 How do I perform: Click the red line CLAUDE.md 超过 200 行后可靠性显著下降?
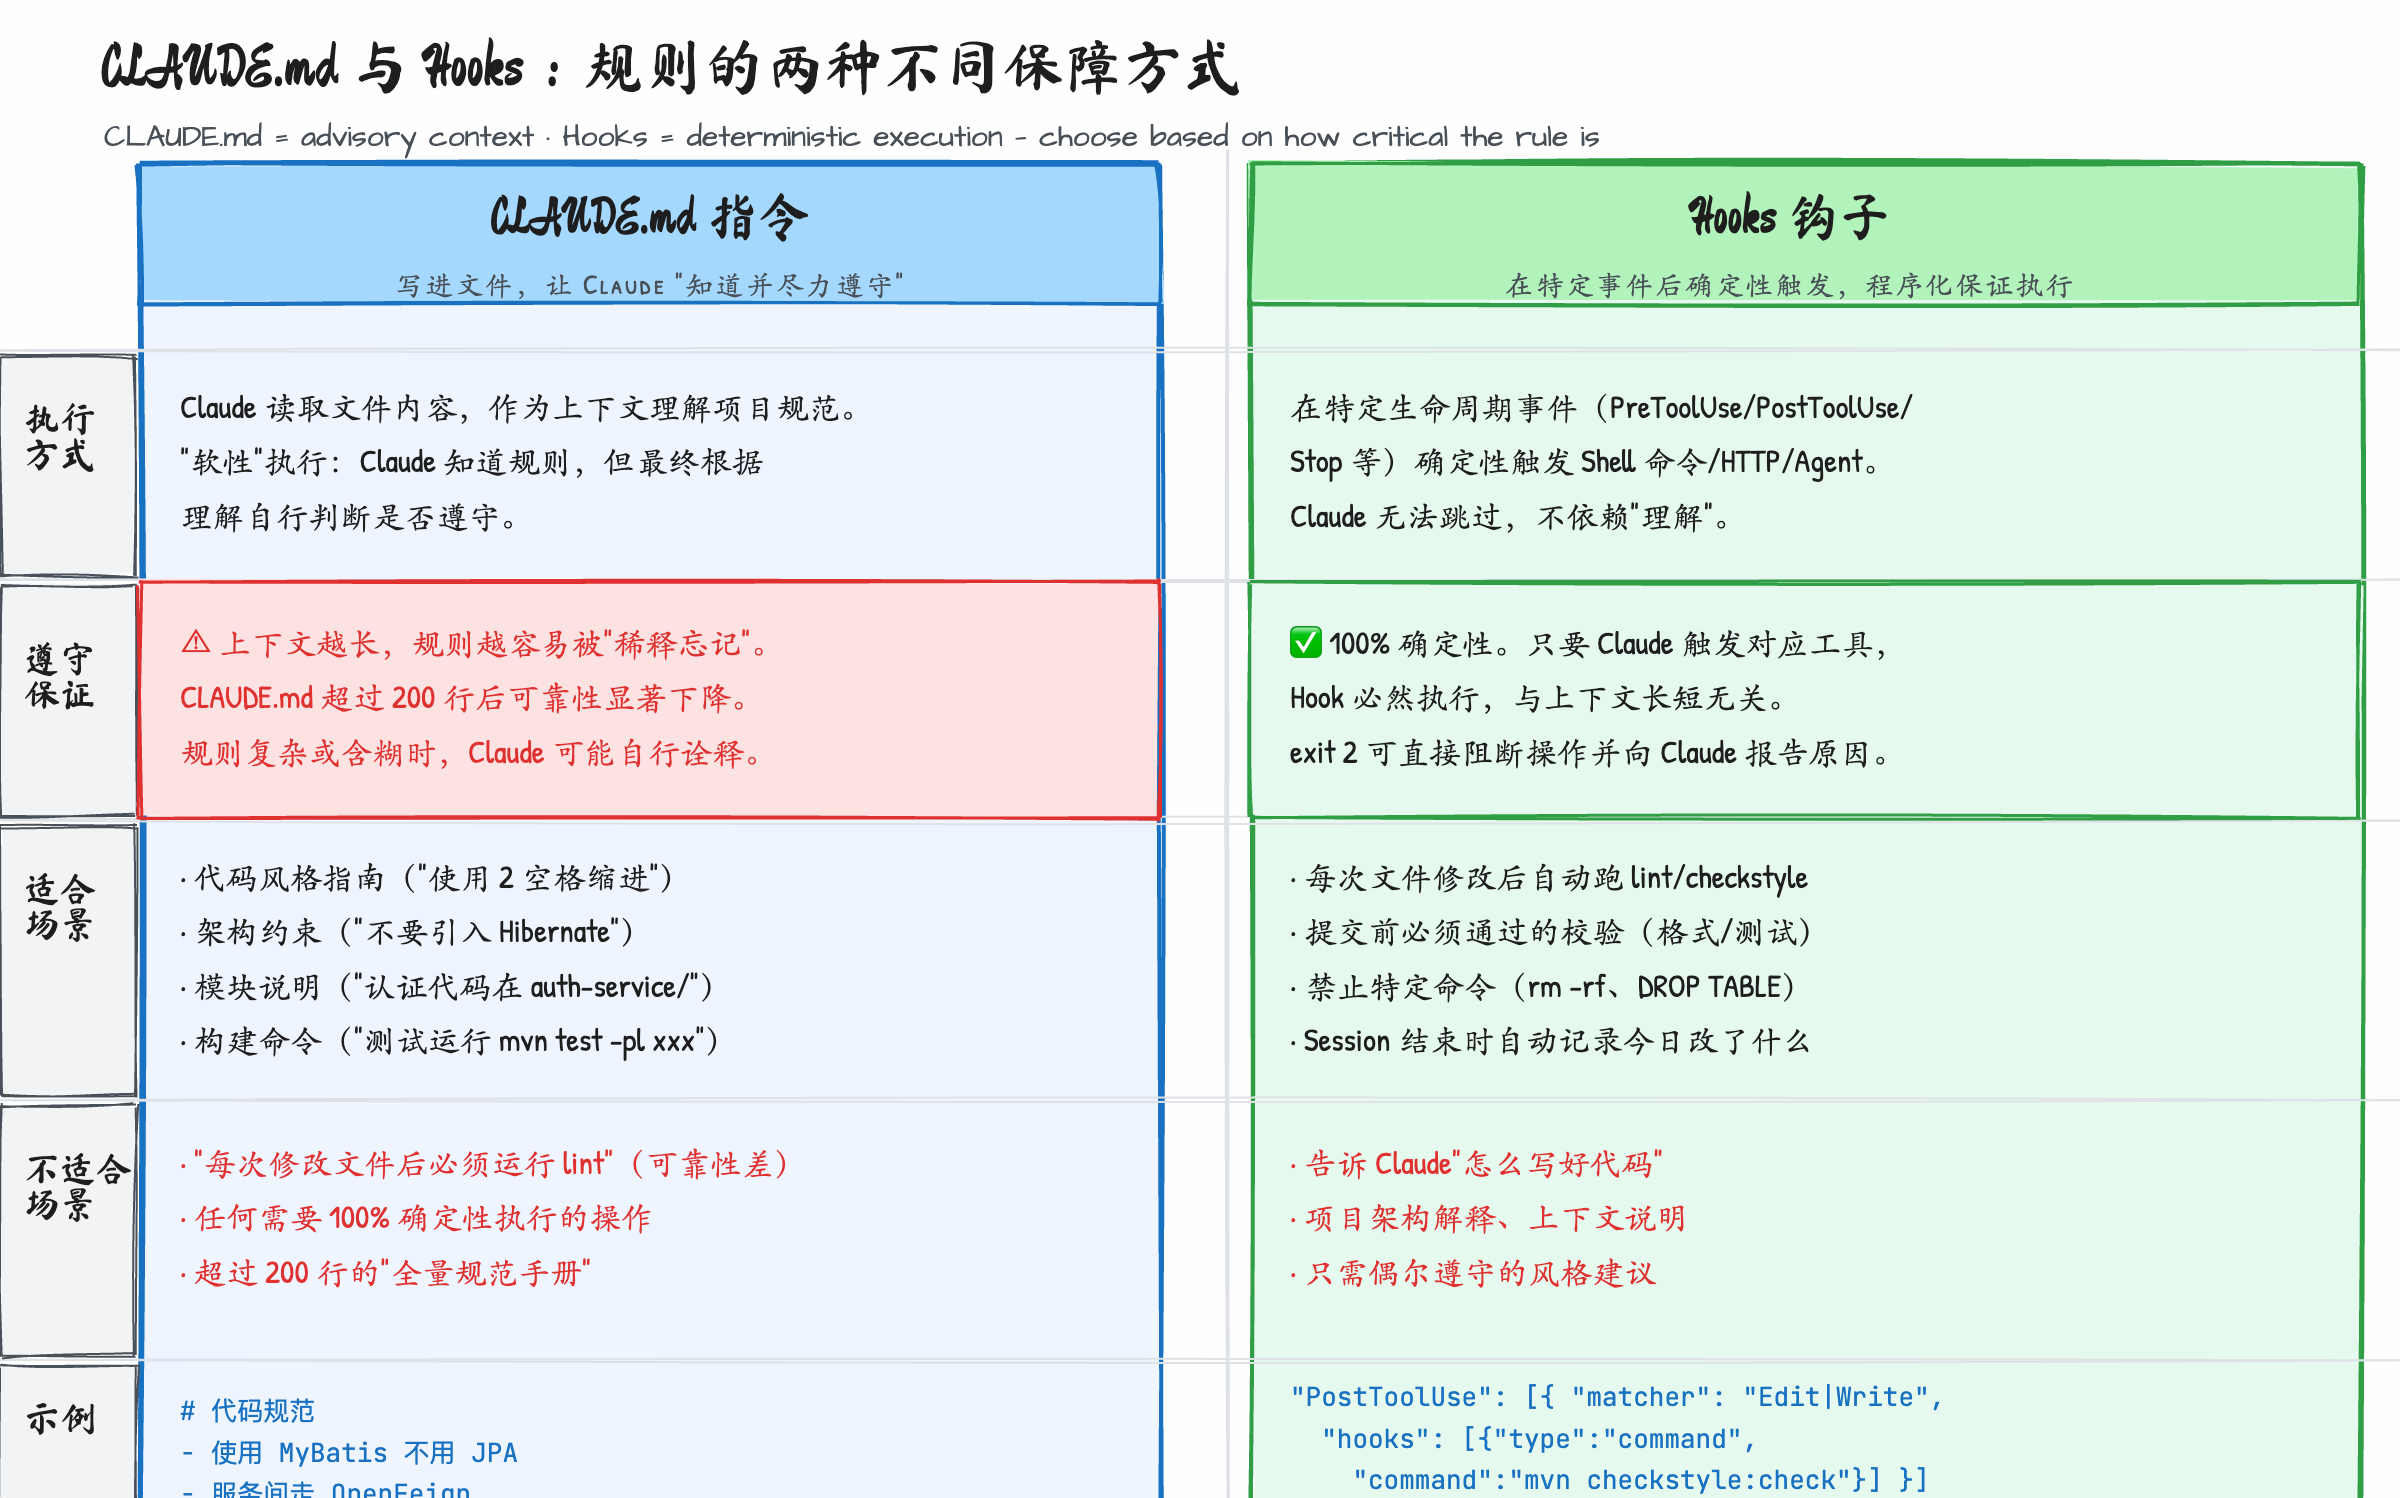(x=465, y=698)
